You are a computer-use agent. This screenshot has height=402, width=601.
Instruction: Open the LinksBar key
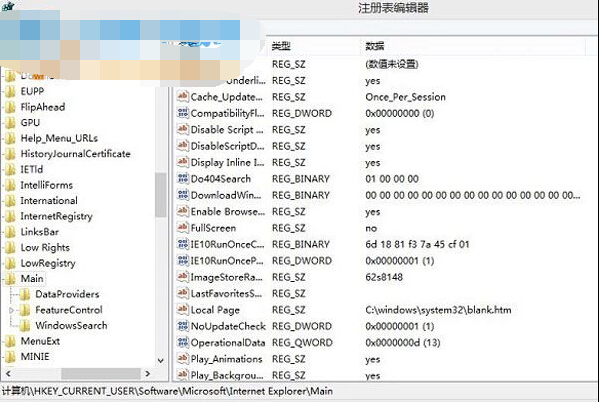[x=39, y=232]
